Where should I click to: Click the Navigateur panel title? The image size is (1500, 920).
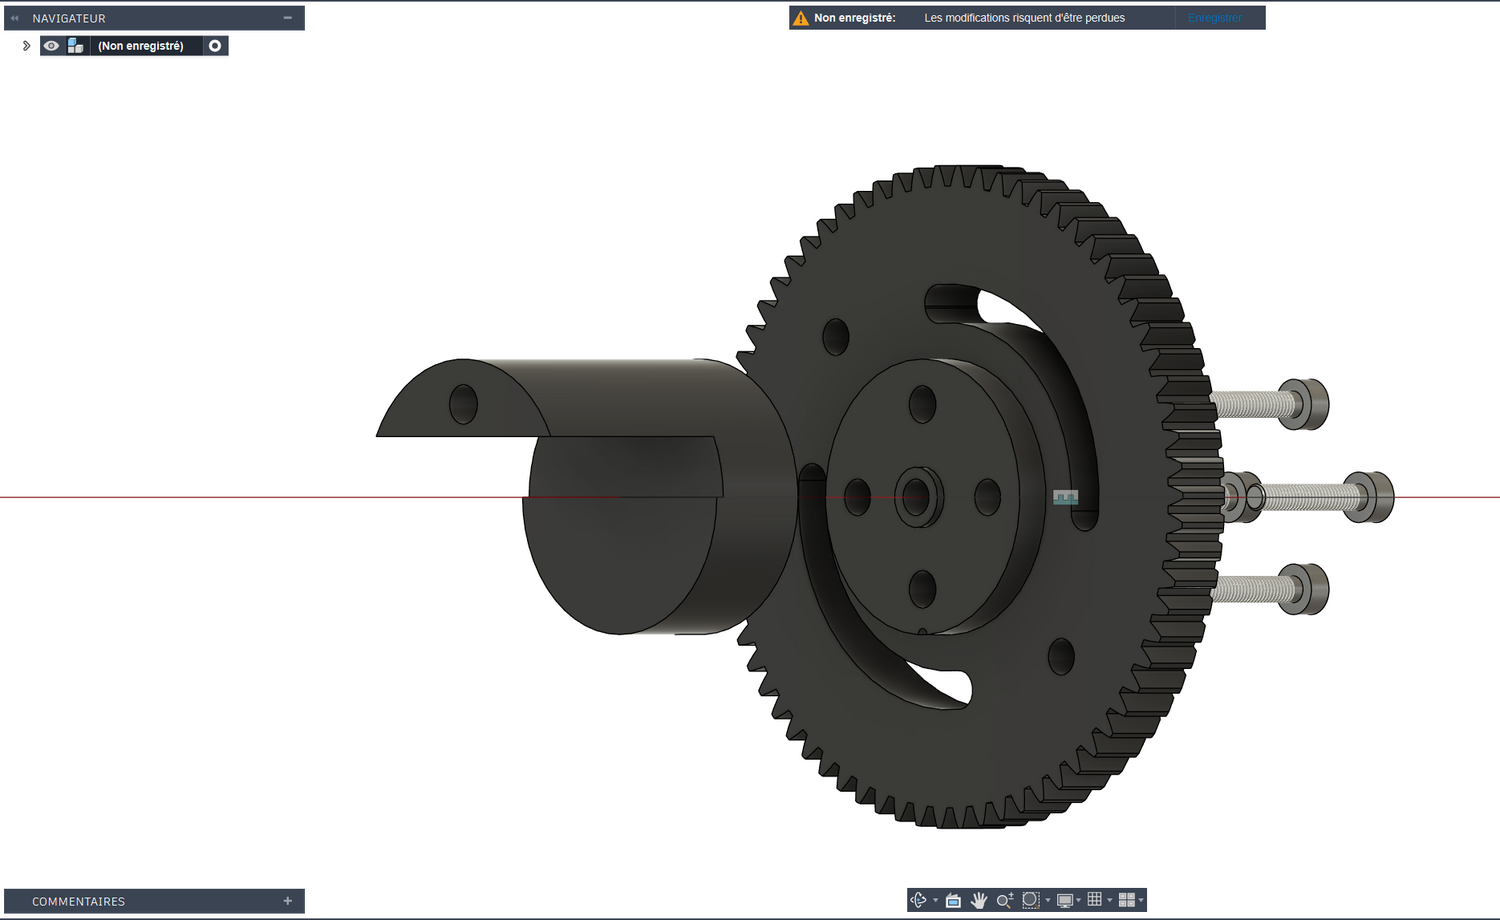[69, 18]
